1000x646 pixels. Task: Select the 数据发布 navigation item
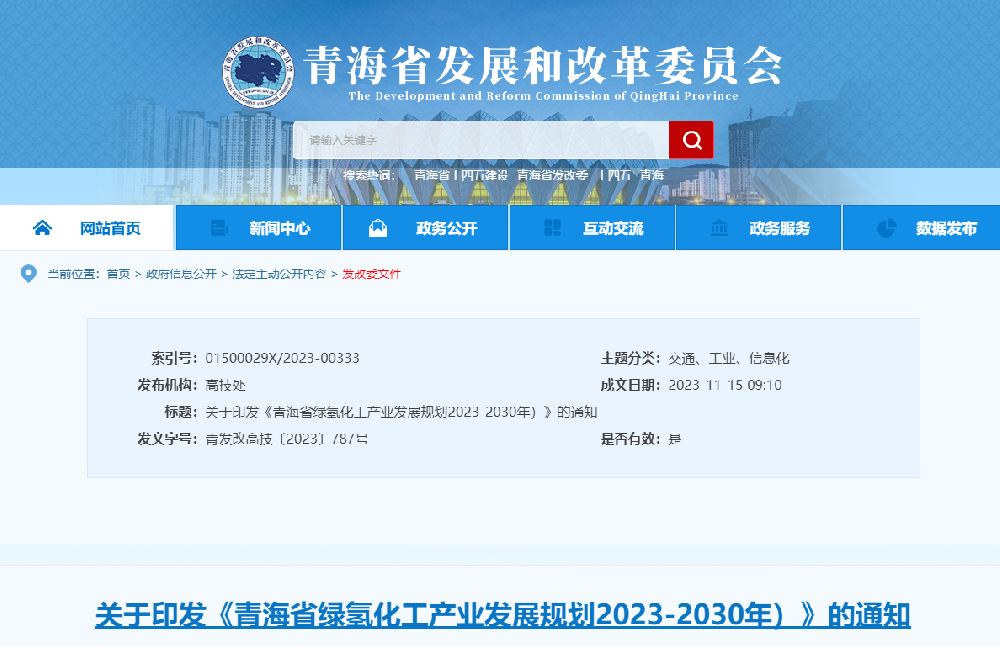(x=946, y=229)
